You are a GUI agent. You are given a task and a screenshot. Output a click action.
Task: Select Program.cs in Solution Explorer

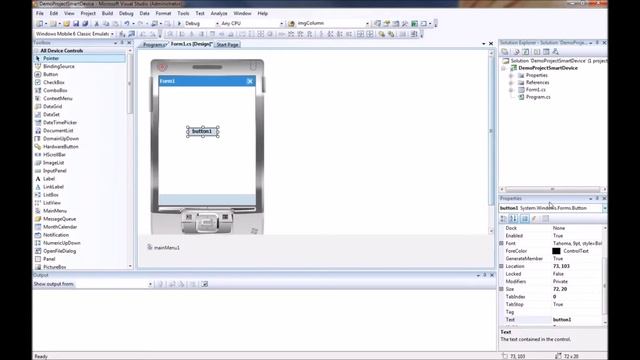click(x=538, y=97)
